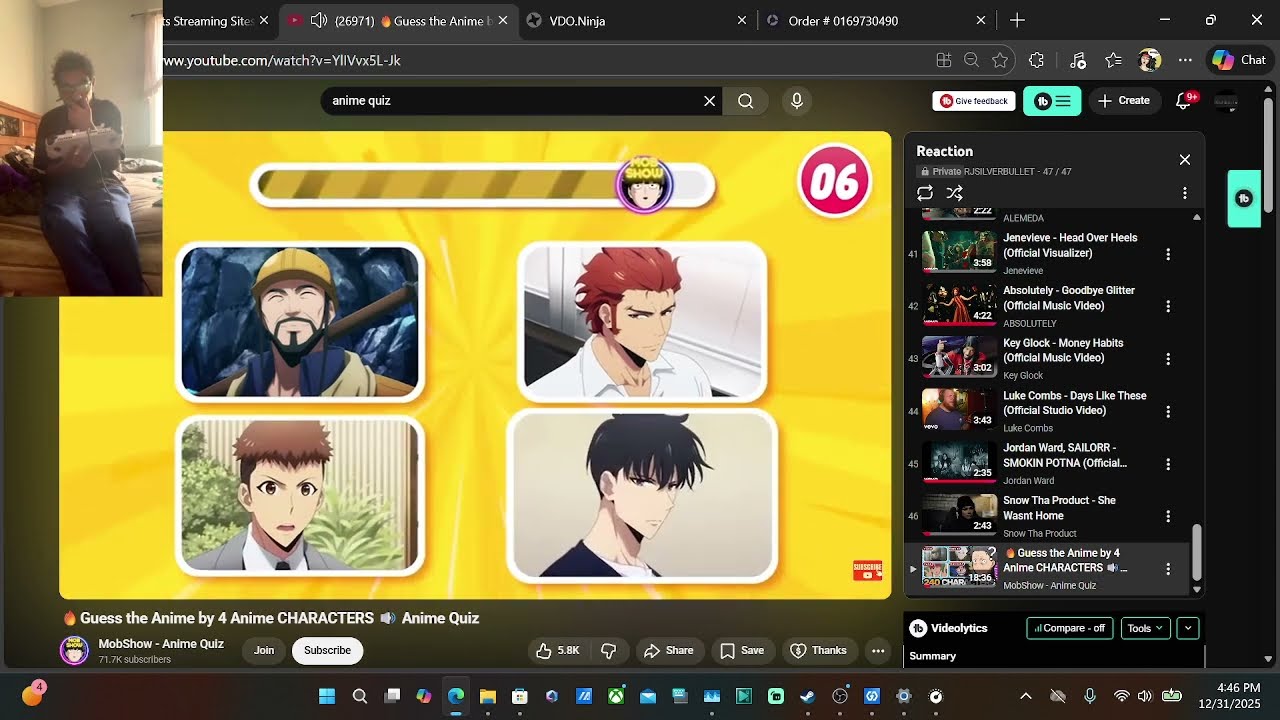This screenshot has height=720, width=1280.
Task: Open Copilot Chat button
Action: pos(1239,60)
